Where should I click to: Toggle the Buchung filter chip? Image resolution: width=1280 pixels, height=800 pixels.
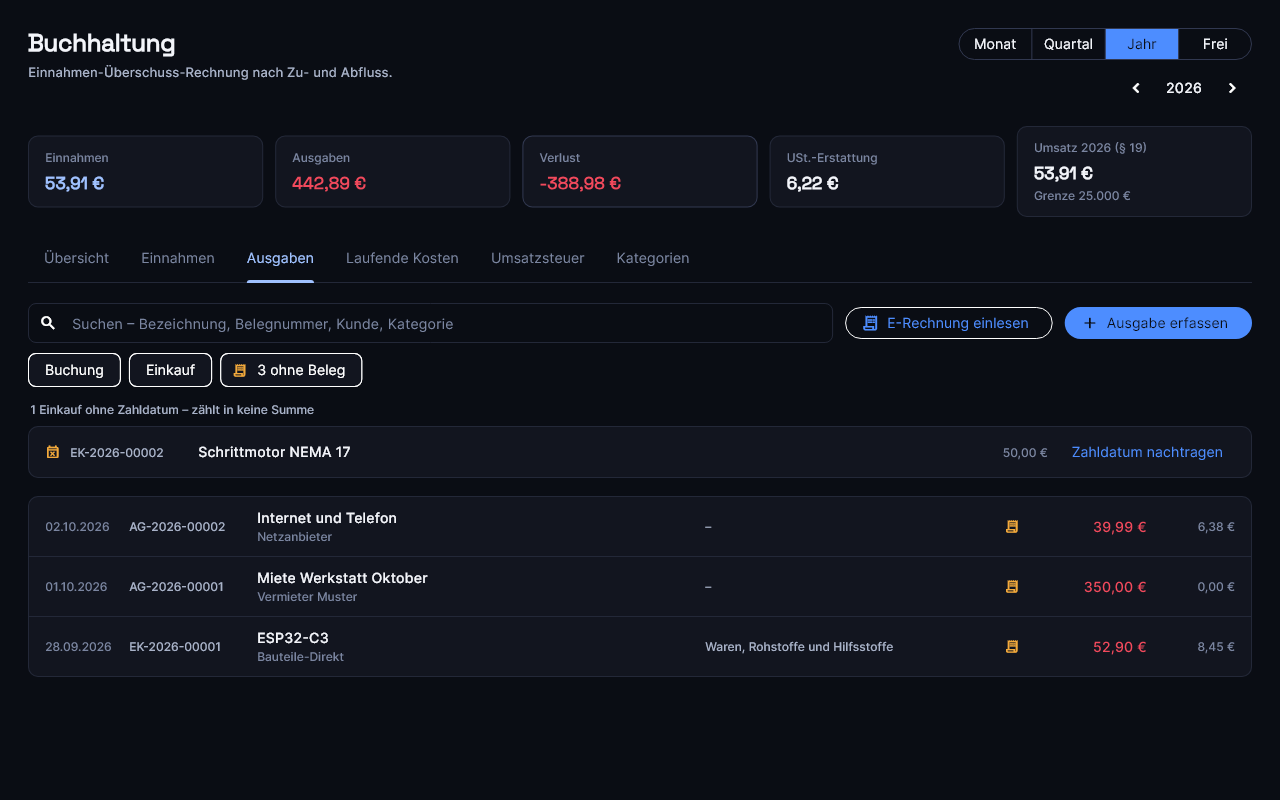click(x=74, y=370)
